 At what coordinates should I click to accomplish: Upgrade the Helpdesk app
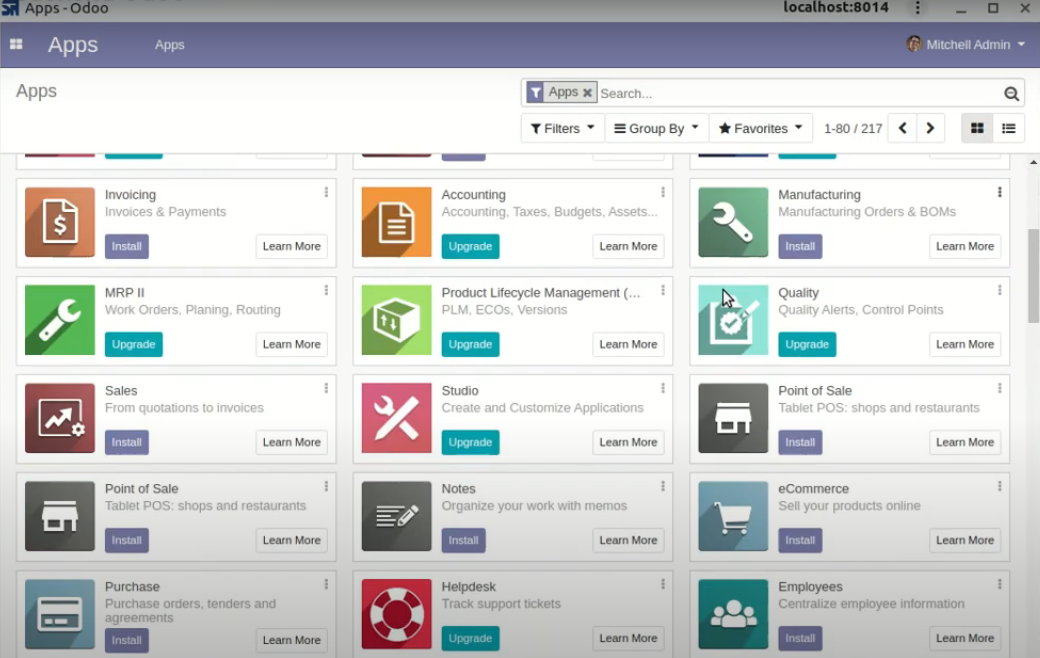tap(470, 638)
